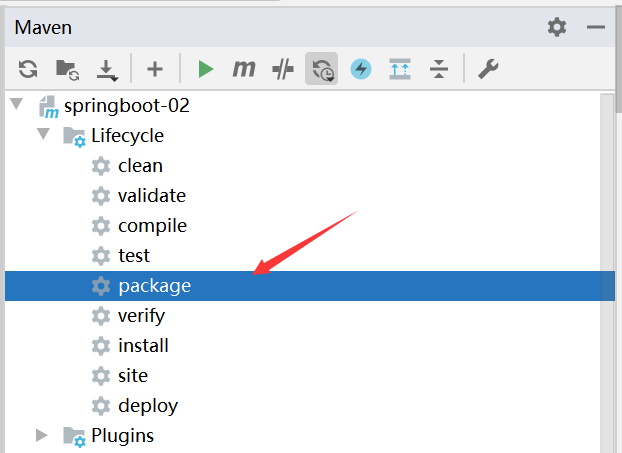Download sources and documentation icon
This screenshot has width=622, height=453.
(x=107, y=70)
